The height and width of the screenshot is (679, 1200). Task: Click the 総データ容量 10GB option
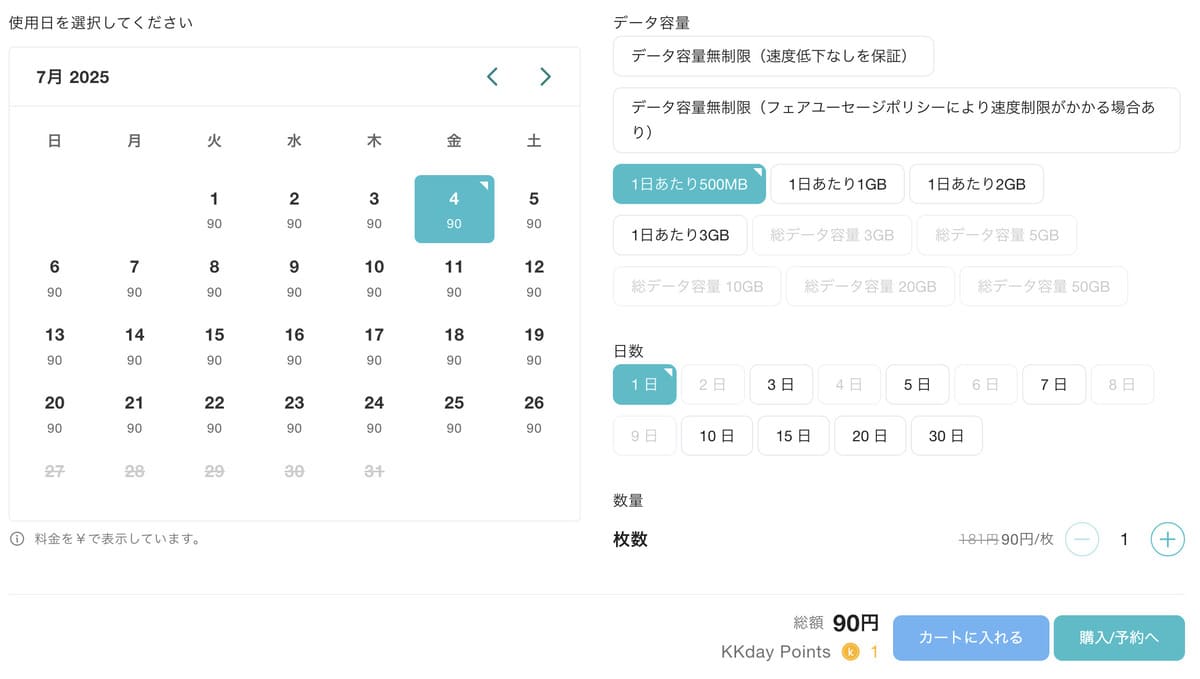(x=697, y=286)
